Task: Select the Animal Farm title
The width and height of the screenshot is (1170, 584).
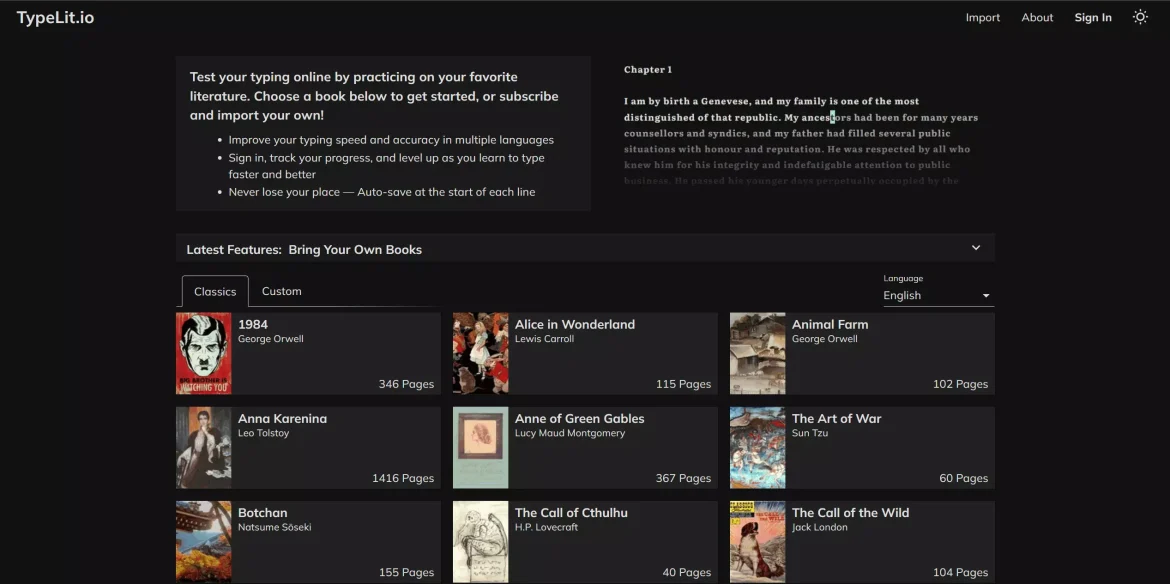Action: click(830, 324)
